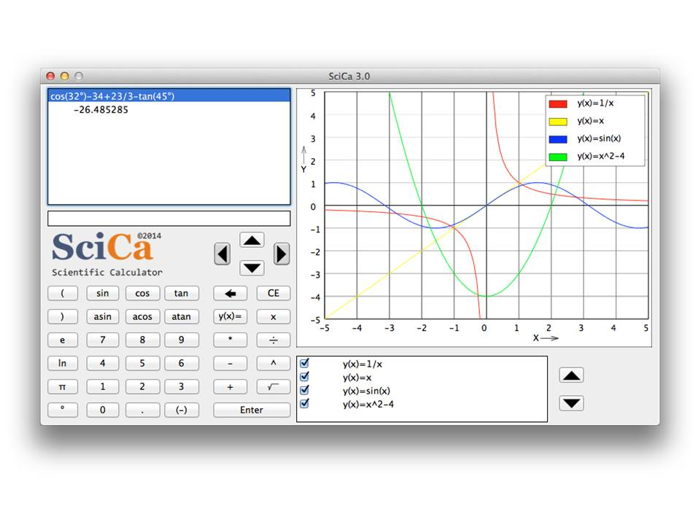The width and height of the screenshot is (700, 525).
Task: Disable the y(x)=x plot checkbox
Action: point(305,377)
